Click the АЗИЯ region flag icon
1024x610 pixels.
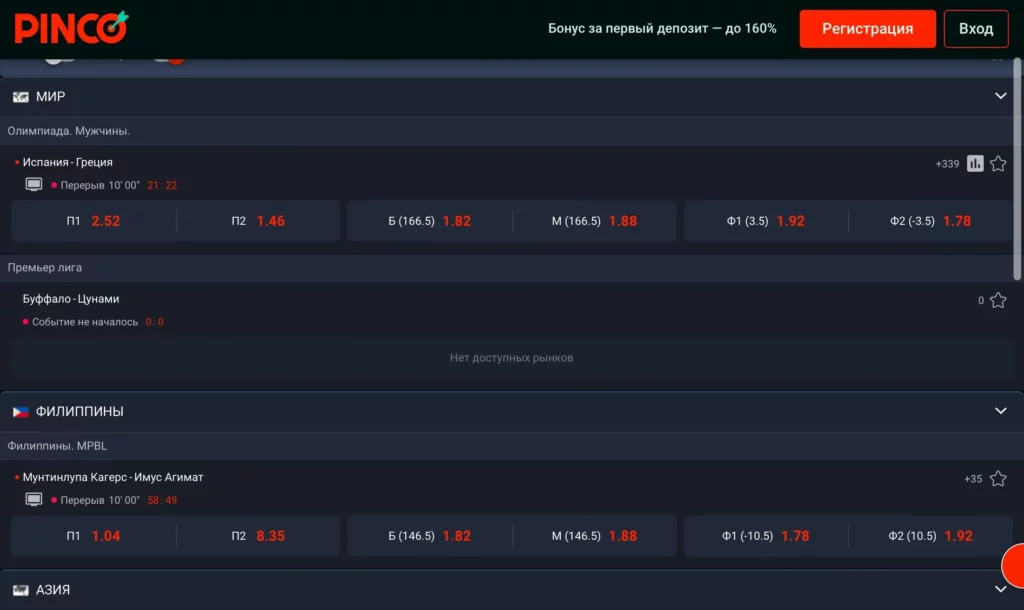[x=21, y=590]
